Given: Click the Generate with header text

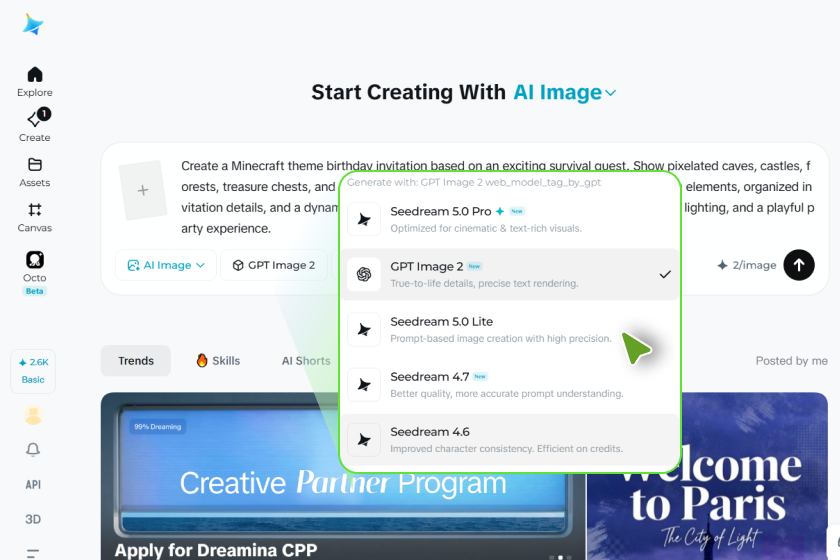Looking at the screenshot, I should point(474,182).
